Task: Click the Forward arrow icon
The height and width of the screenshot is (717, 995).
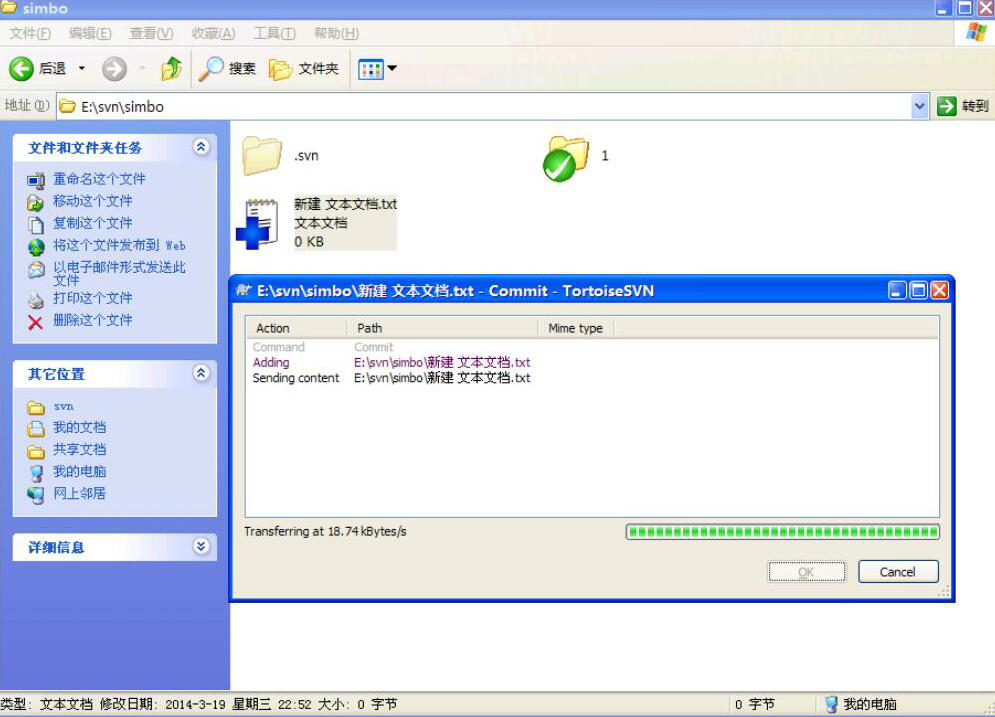Action: [x=114, y=69]
